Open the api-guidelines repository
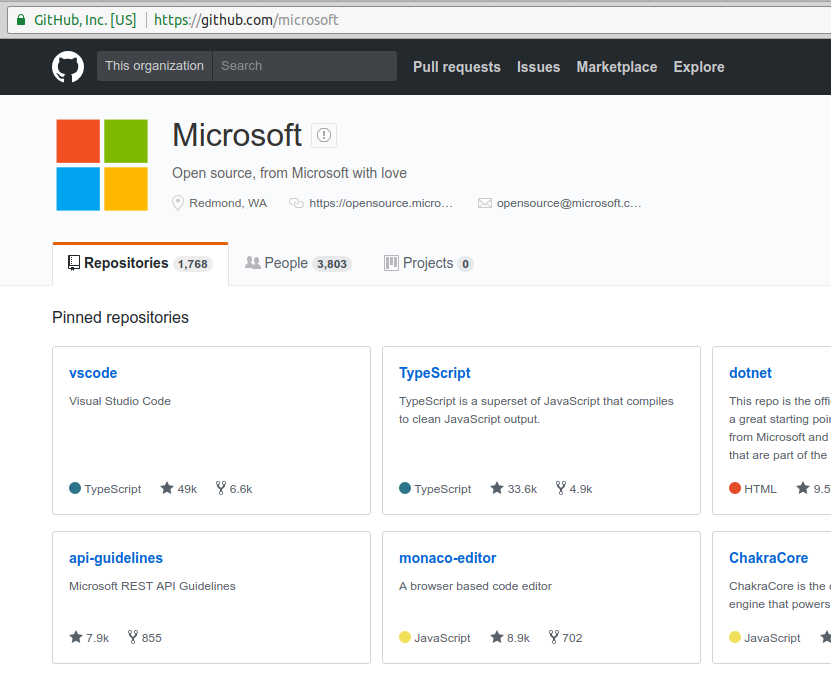The image size is (831, 682). click(x=116, y=557)
